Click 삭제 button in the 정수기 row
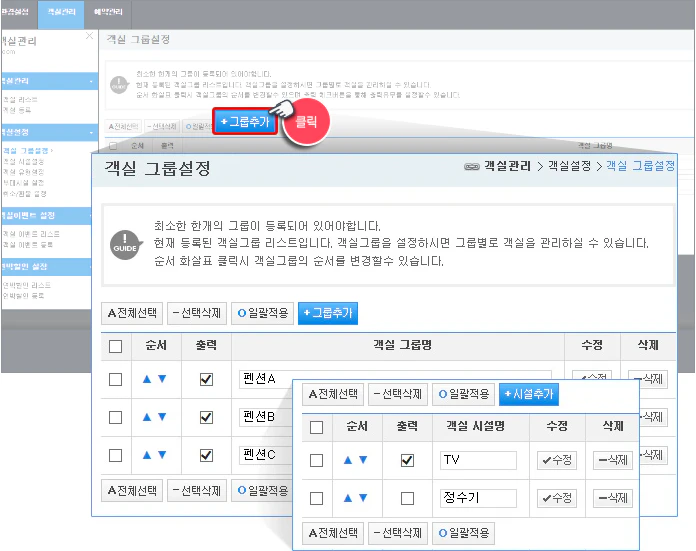 click(x=613, y=499)
